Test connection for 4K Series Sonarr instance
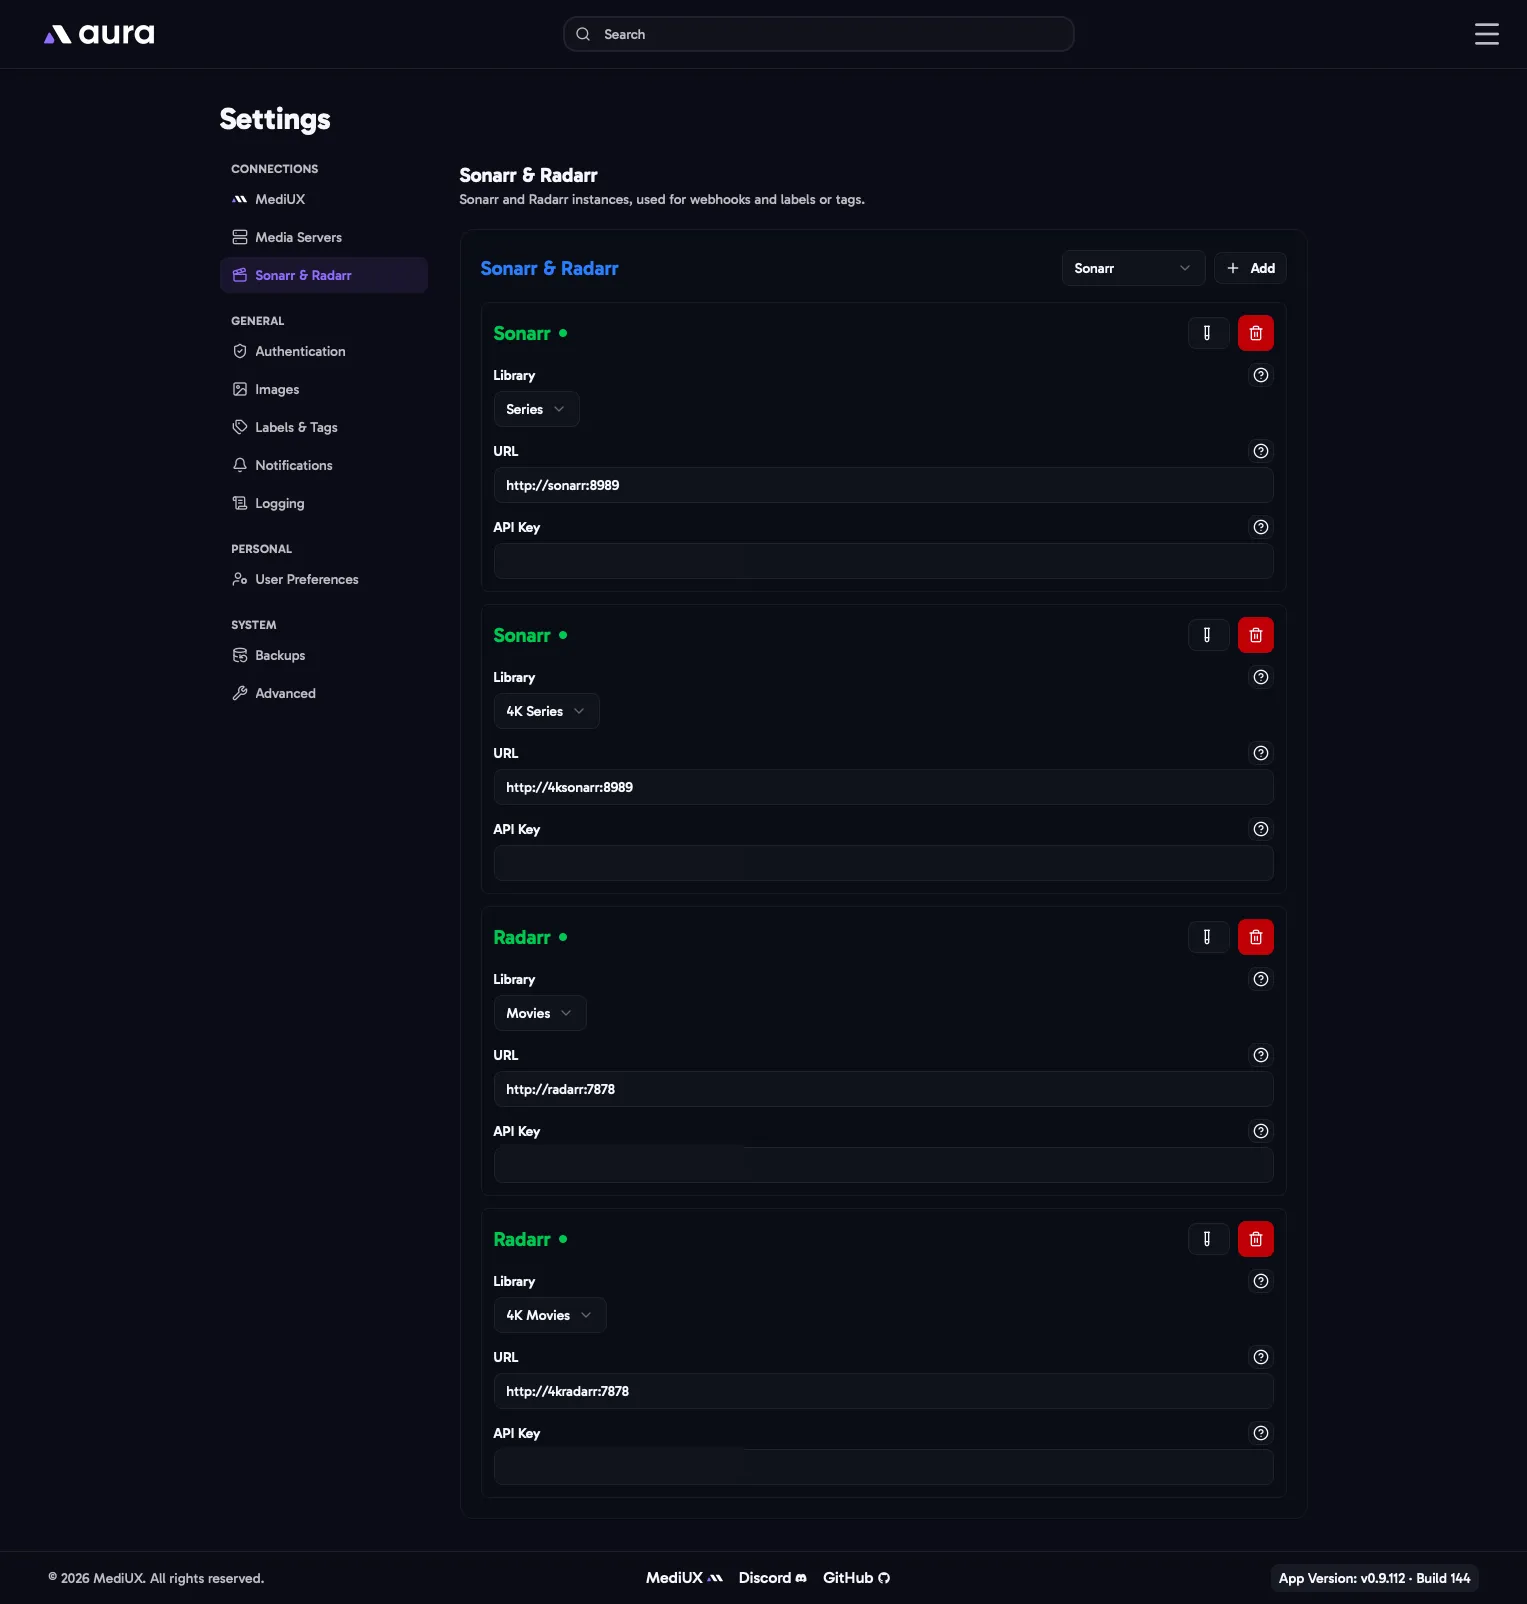The height and width of the screenshot is (1604, 1527). [x=1208, y=635]
